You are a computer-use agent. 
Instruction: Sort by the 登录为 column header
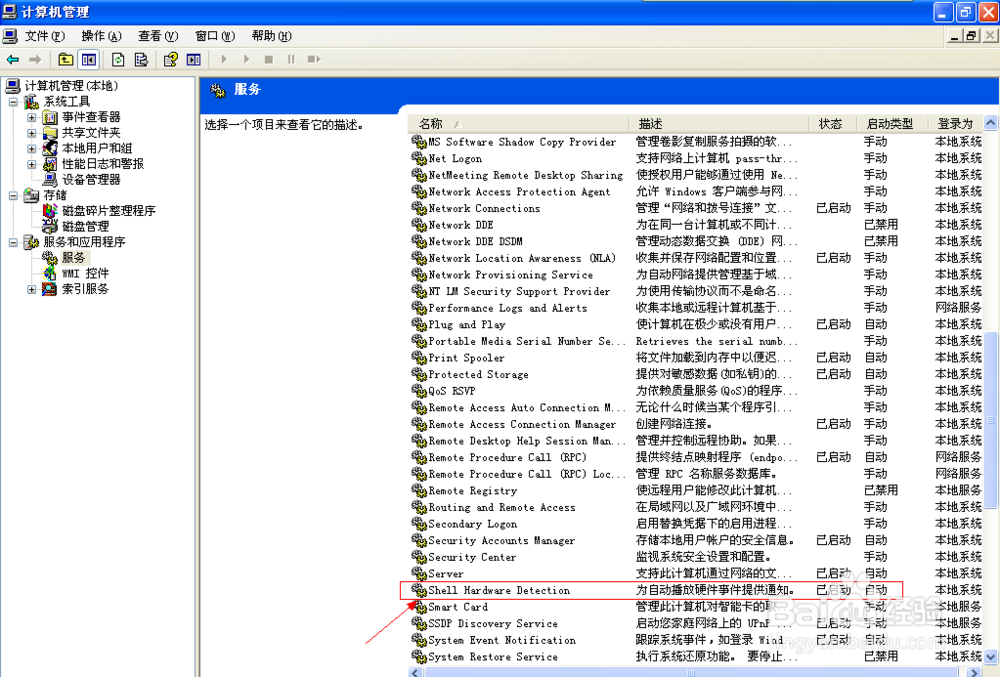click(x=955, y=124)
